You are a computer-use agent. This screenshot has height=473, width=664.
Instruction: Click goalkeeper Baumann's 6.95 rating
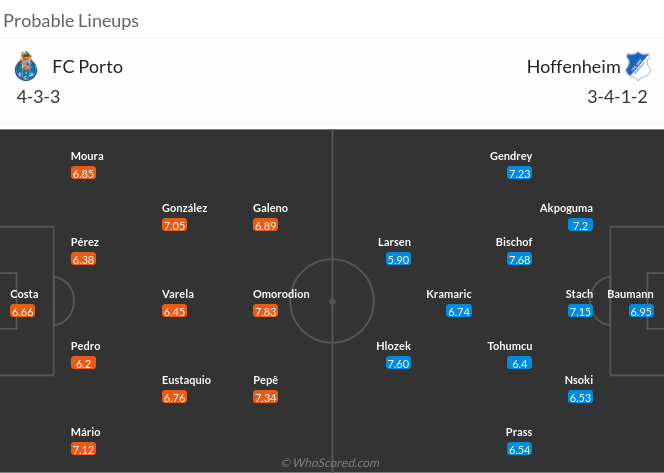pos(641,311)
